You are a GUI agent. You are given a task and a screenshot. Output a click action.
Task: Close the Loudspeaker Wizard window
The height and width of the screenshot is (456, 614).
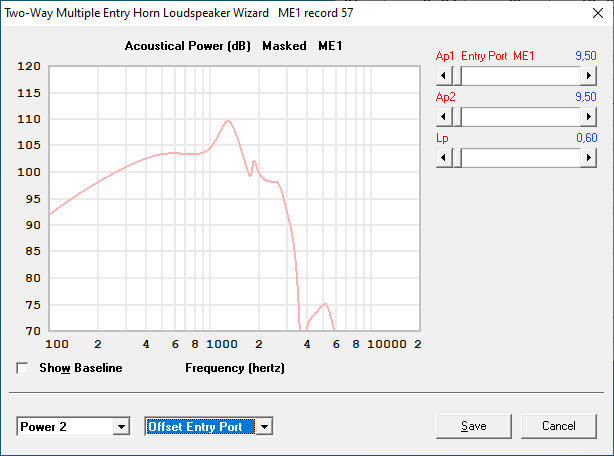pos(598,13)
